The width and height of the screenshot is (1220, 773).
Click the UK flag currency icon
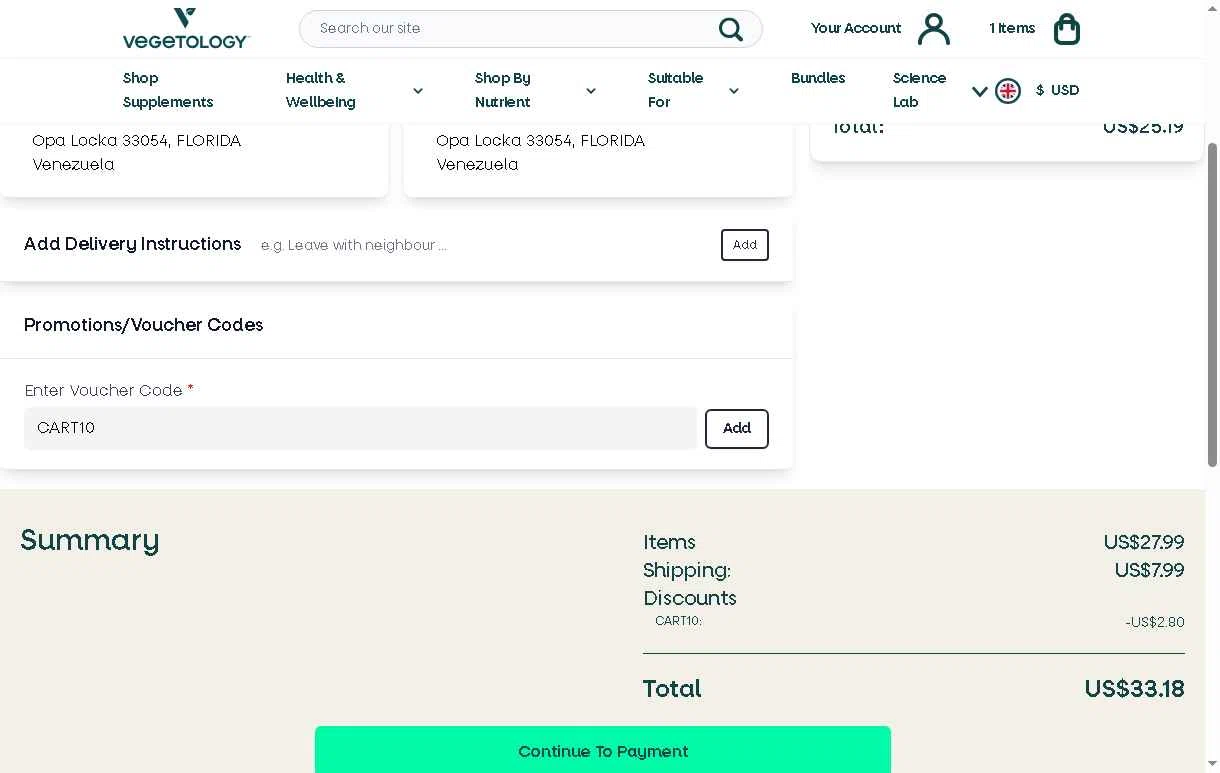1008,91
